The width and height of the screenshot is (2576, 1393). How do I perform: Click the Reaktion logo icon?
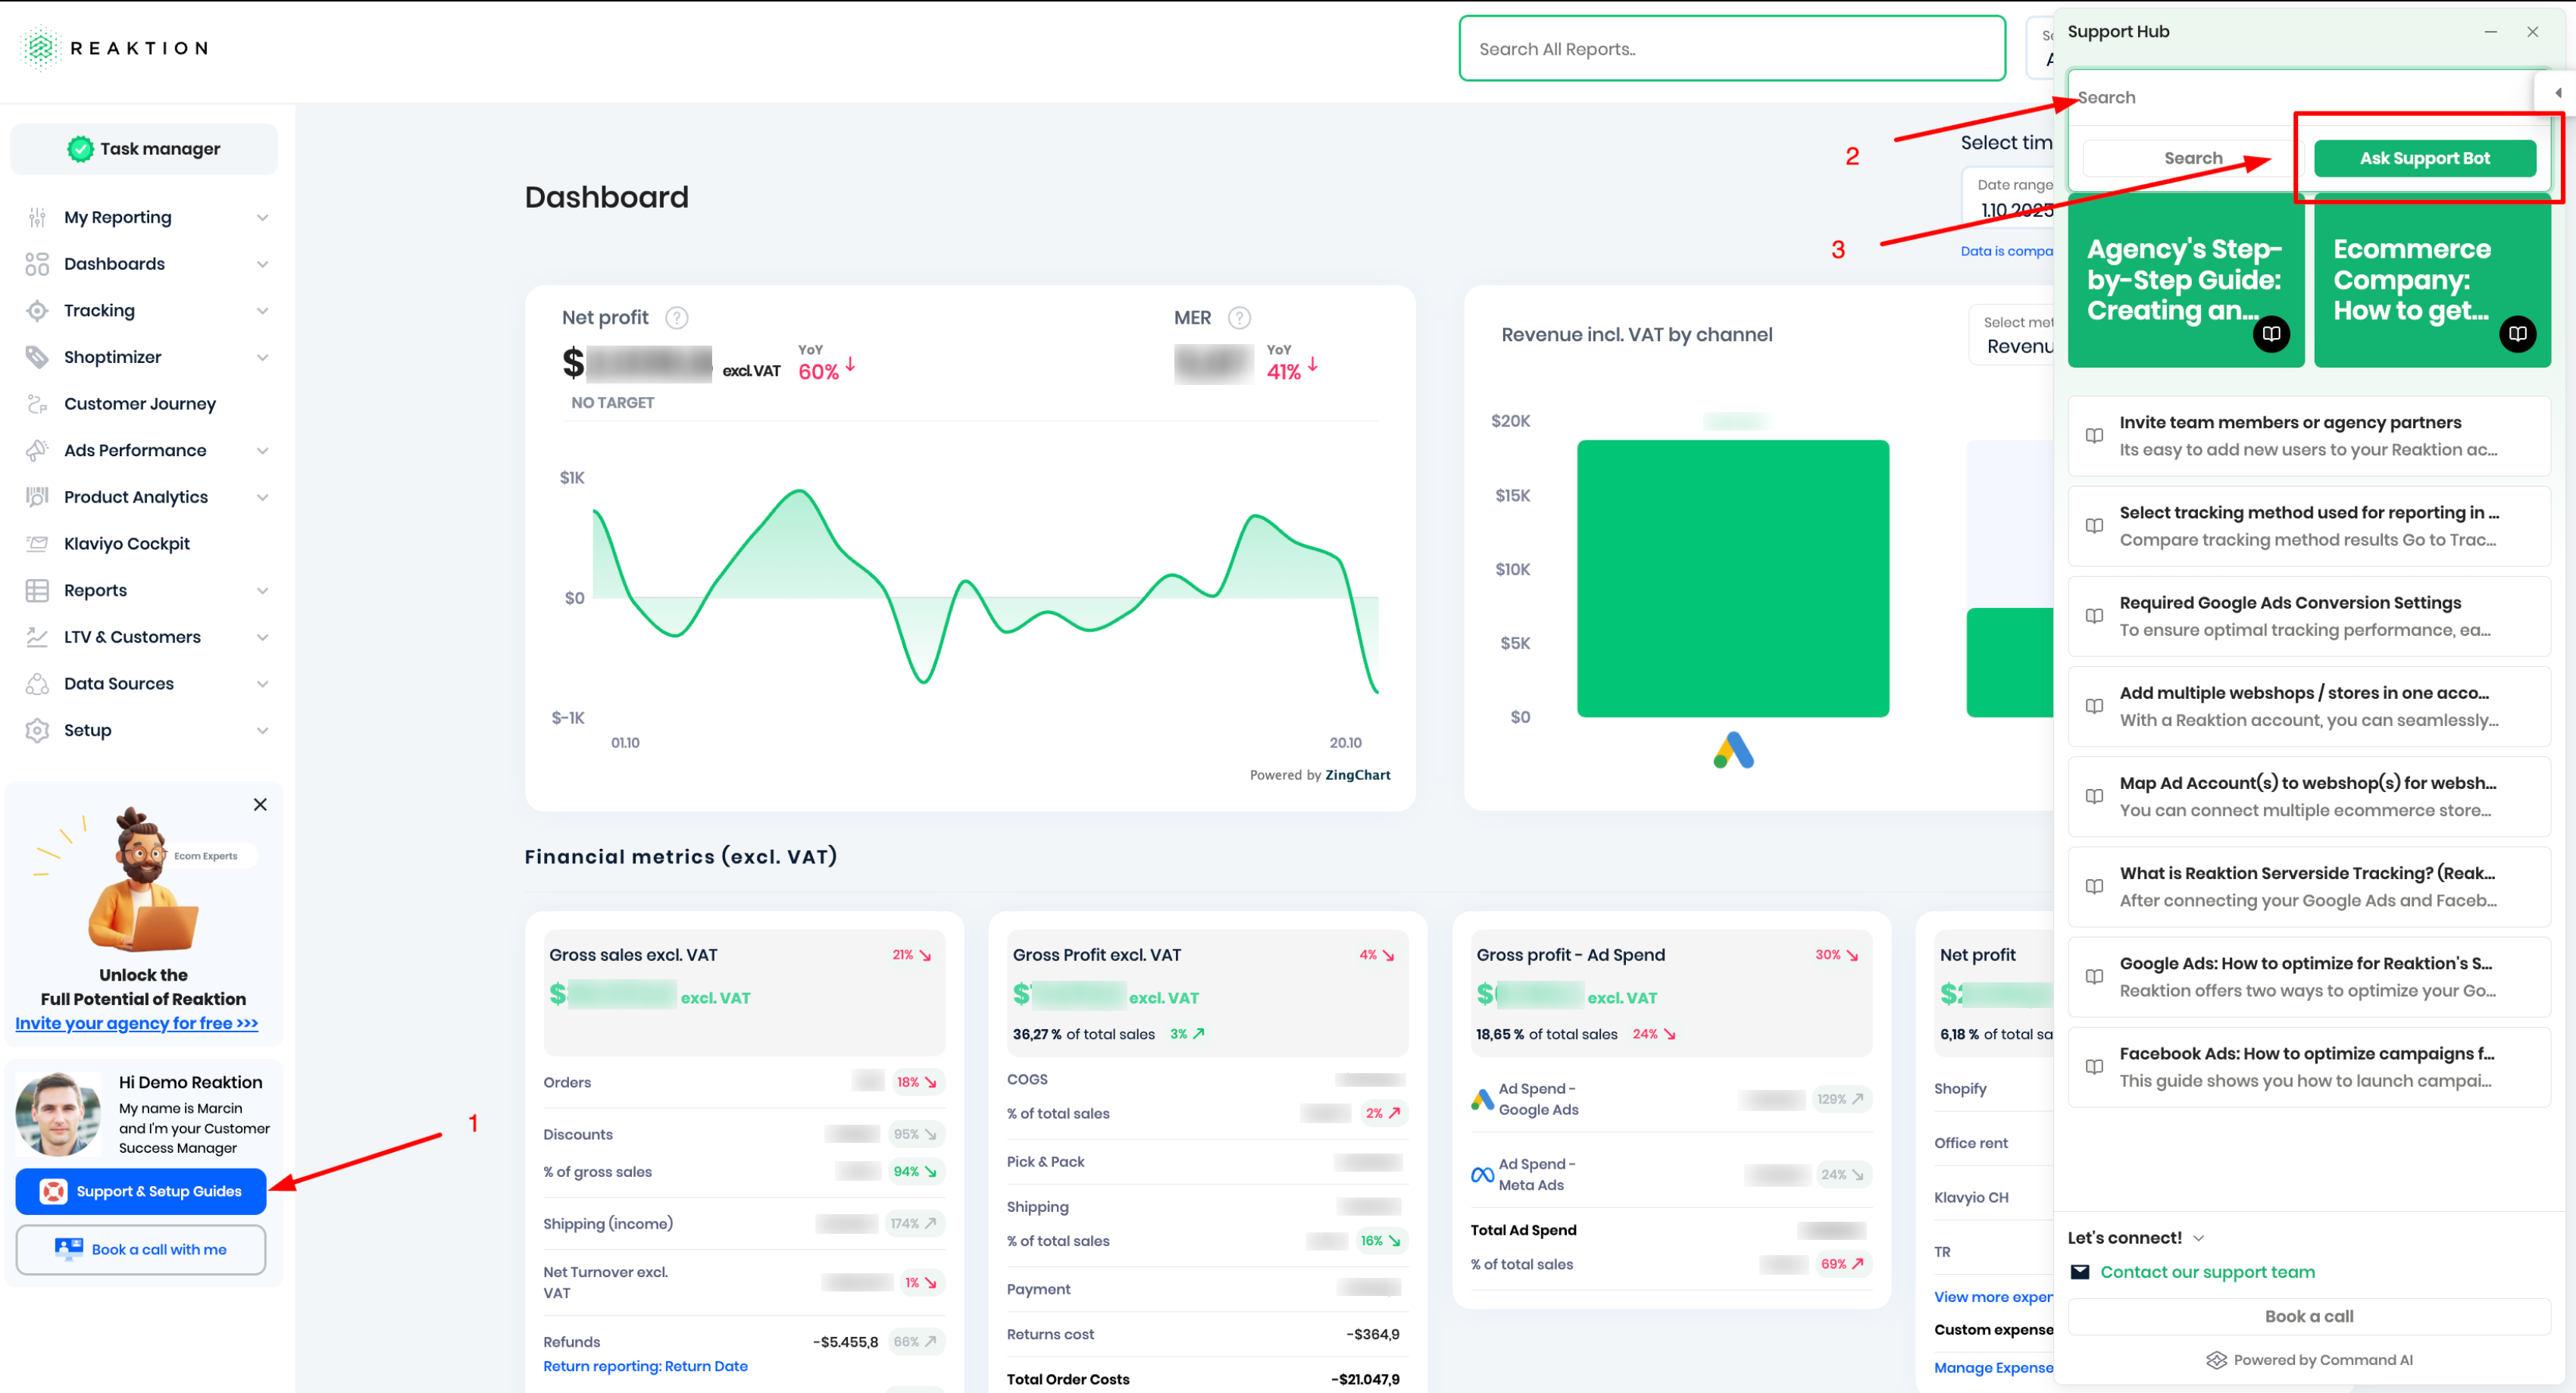tap(40, 48)
